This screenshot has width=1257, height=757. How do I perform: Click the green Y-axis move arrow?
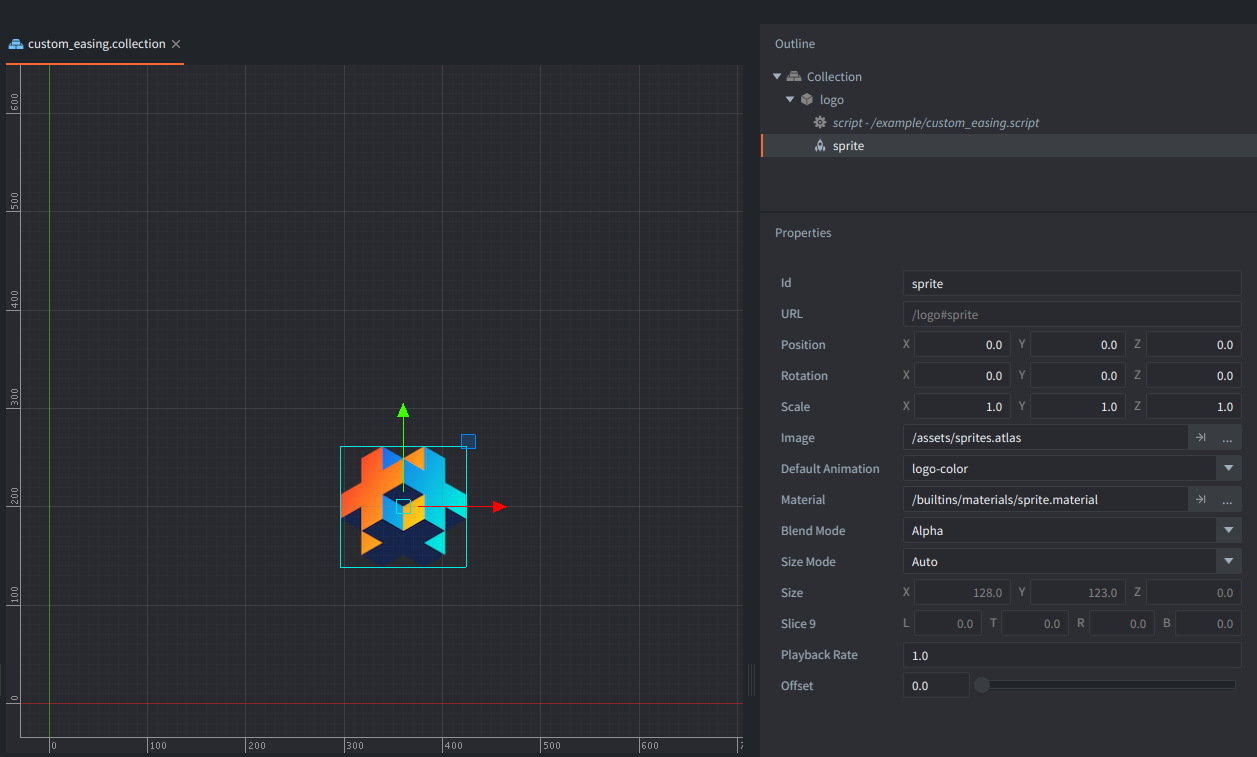403,410
